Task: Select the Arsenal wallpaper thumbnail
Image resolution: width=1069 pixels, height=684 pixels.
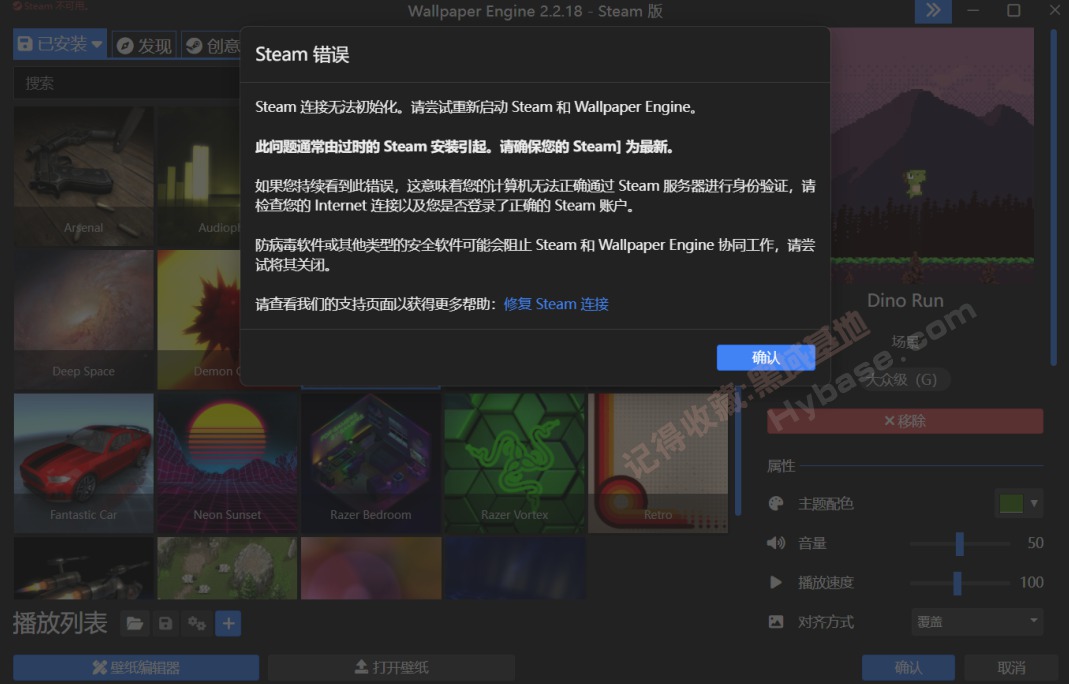Action: click(x=83, y=175)
